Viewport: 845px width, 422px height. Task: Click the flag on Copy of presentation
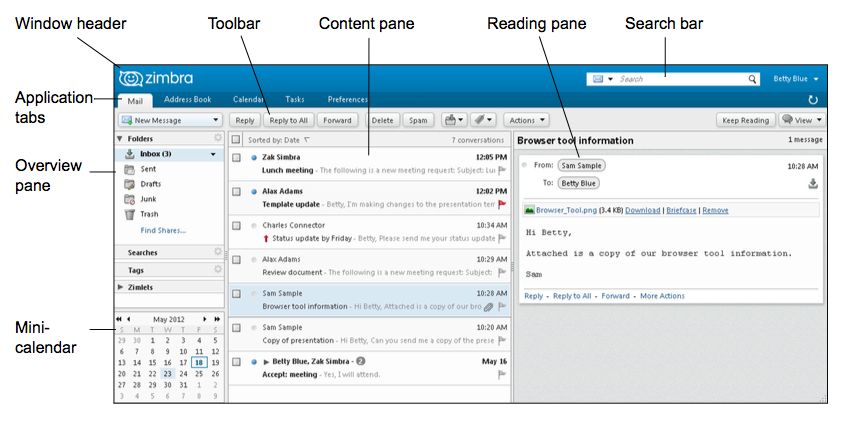pos(502,341)
